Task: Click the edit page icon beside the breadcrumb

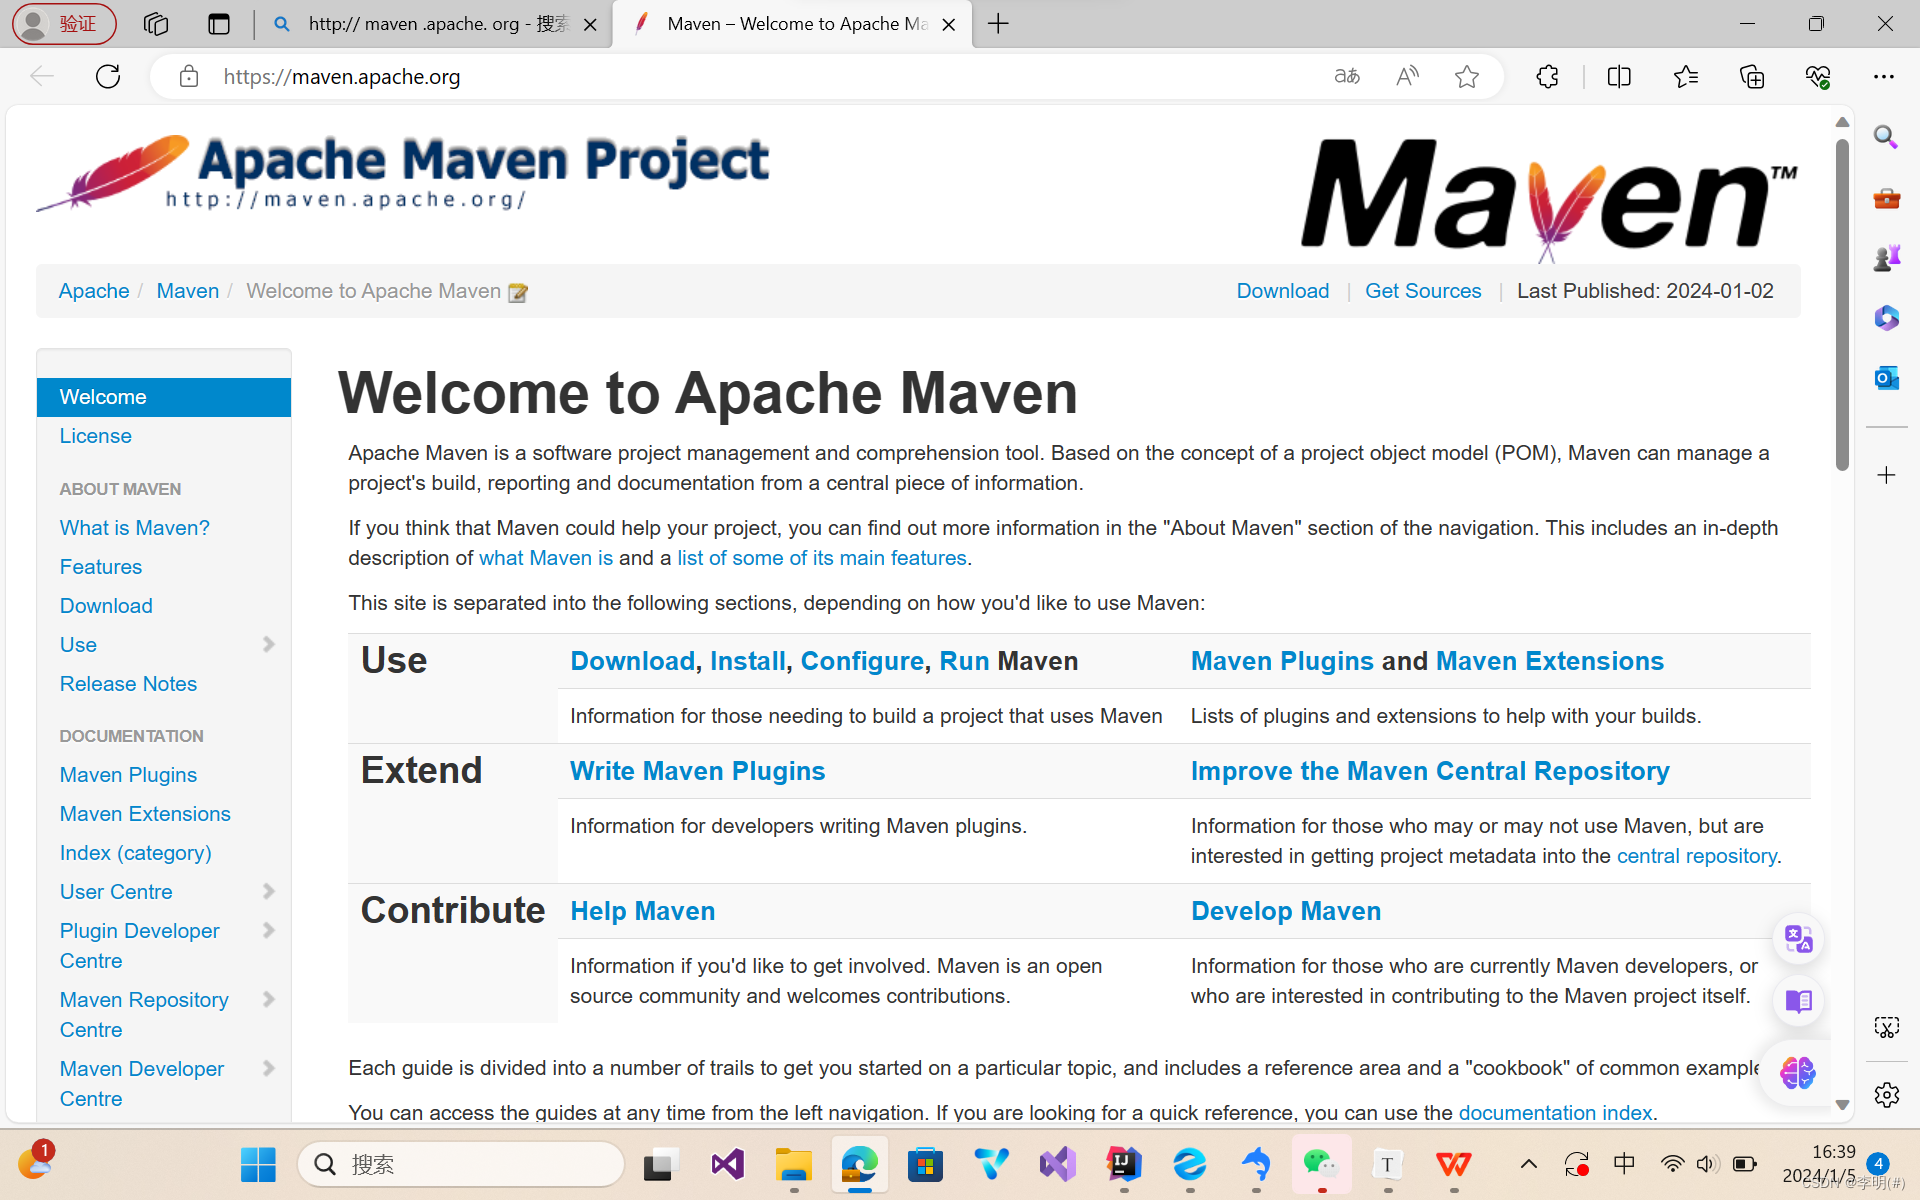Action: (x=517, y=292)
